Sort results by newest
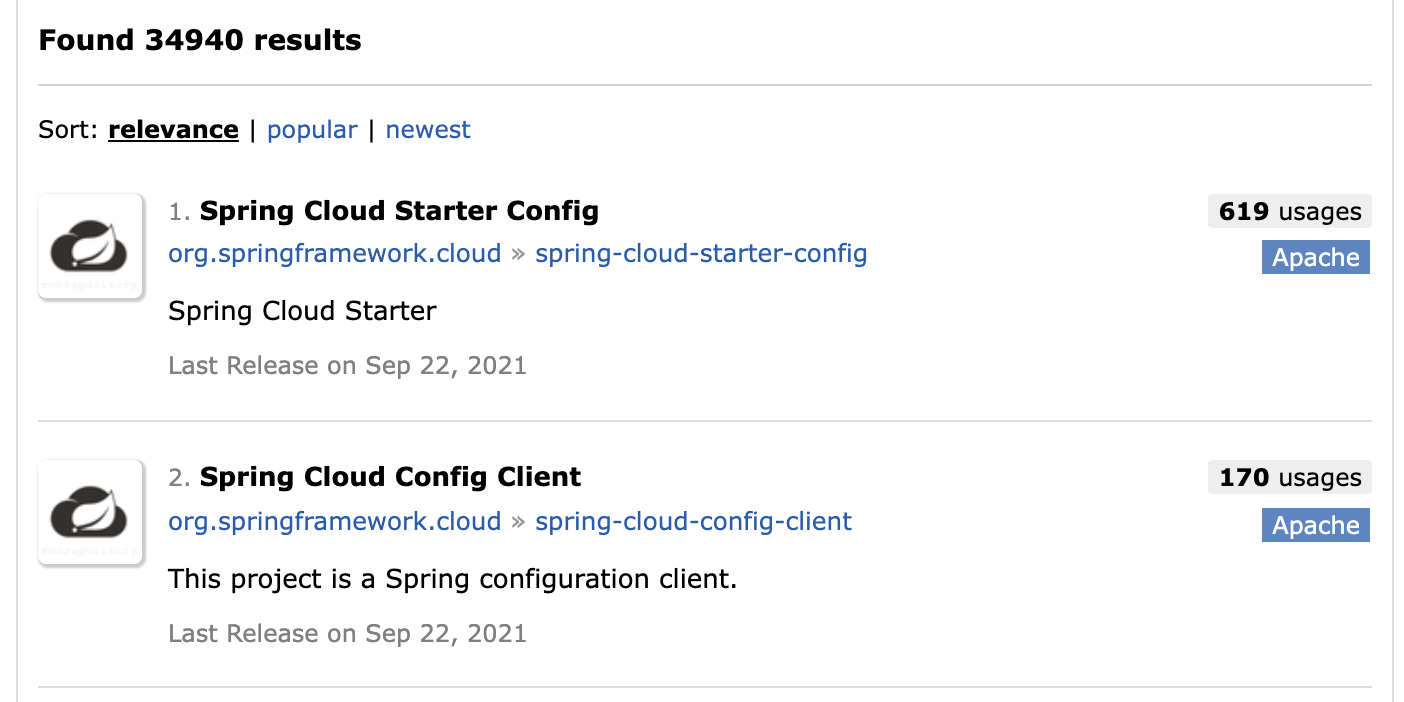The width and height of the screenshot is (1404, 702). [428, 129]
